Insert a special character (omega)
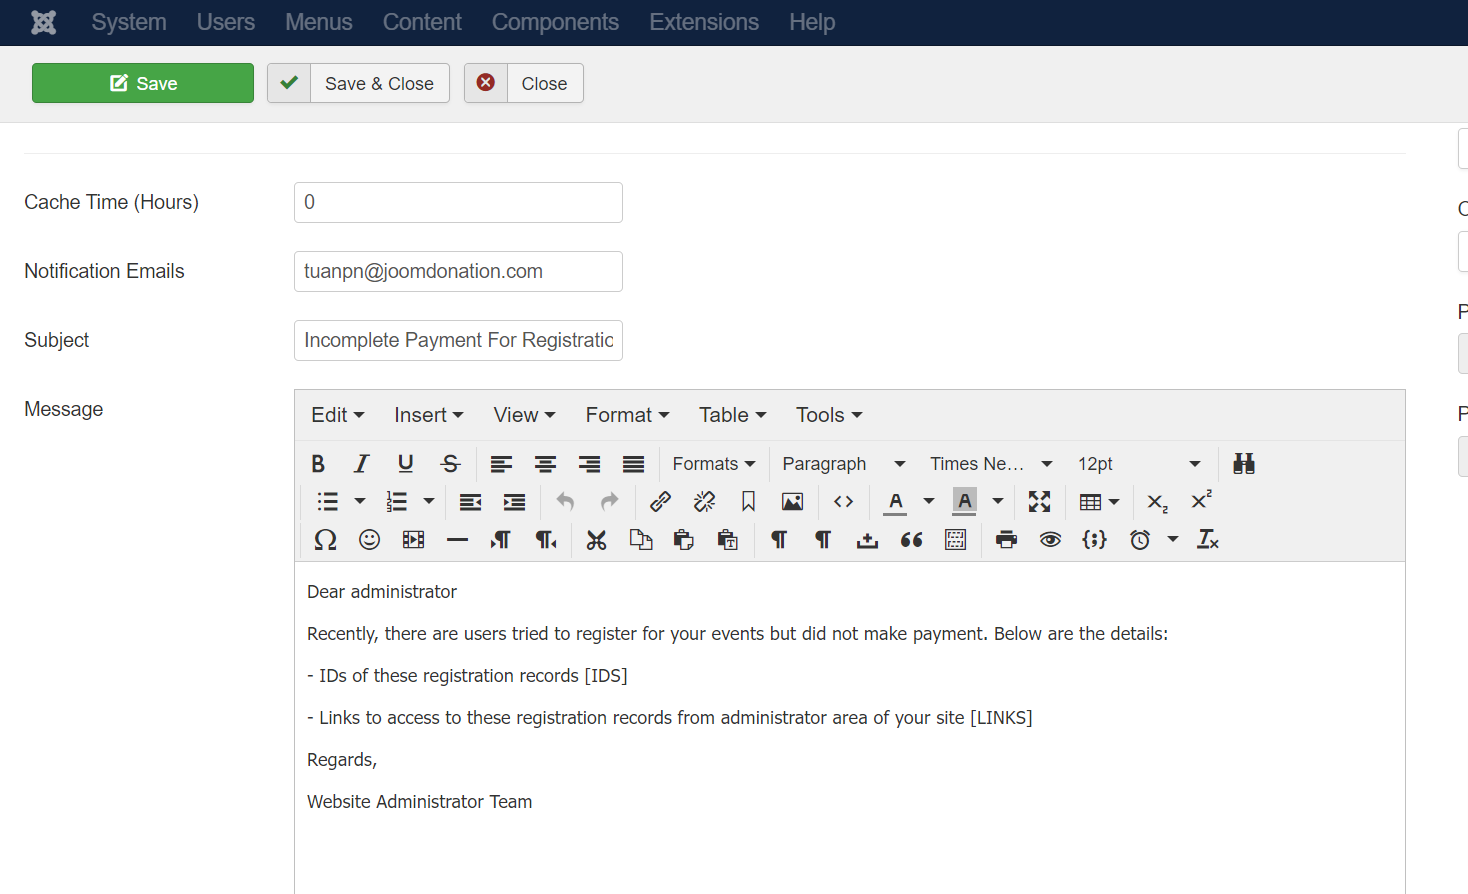 (x=325, y=540)
